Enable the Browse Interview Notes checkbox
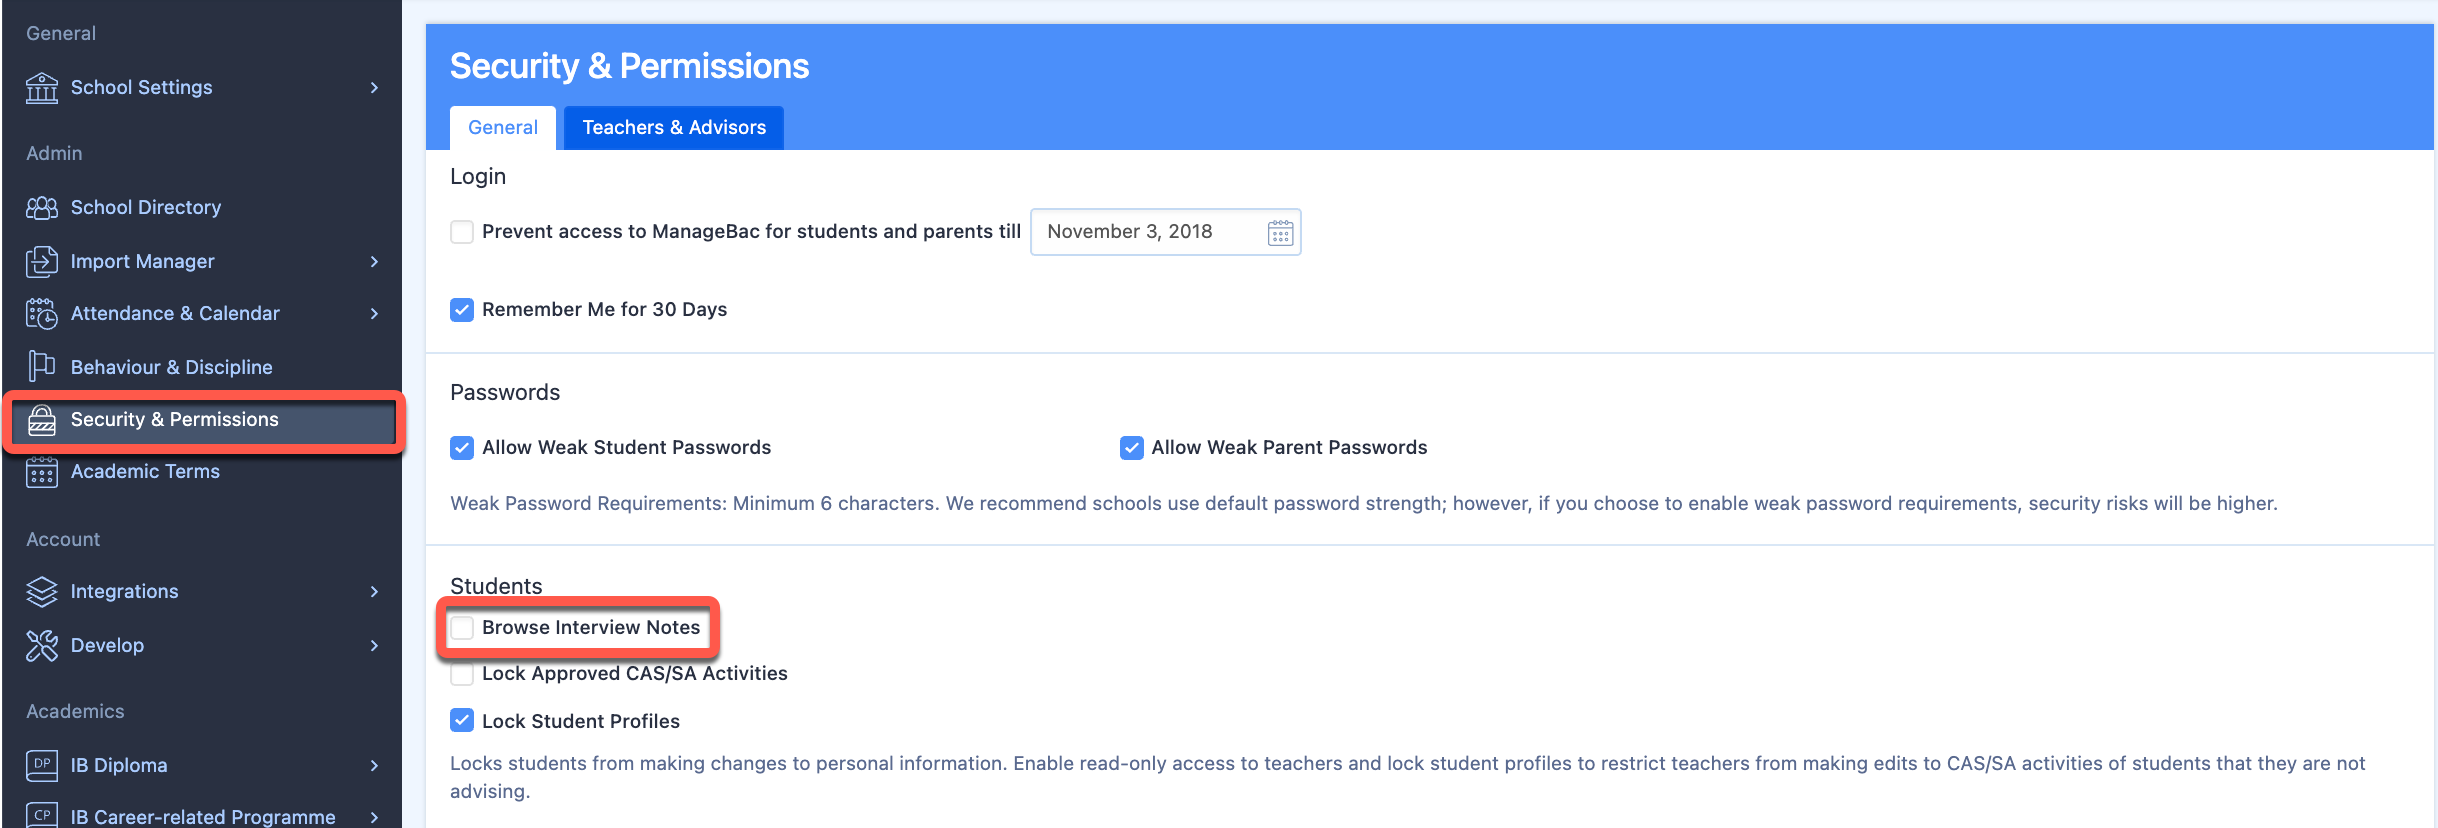 462,628
